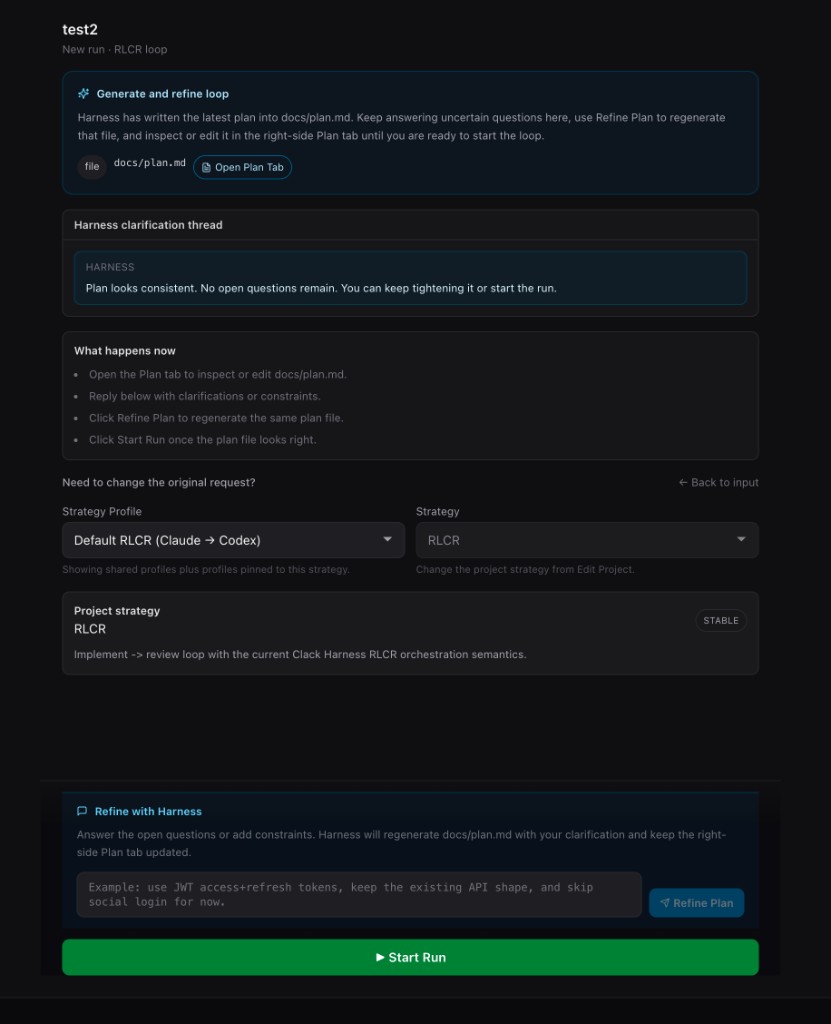
Task: Start the run with the green Start Run button
Action: pos(410,957)
